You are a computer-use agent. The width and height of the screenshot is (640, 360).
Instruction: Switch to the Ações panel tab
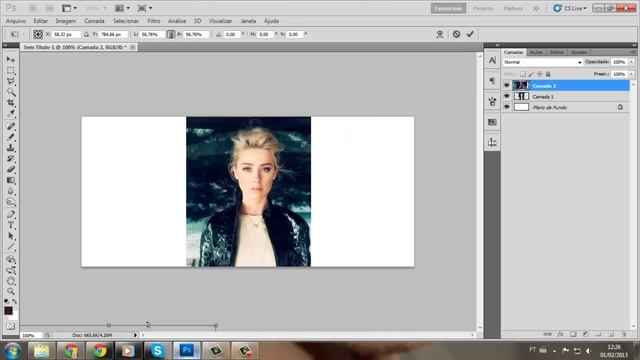point(536,52)
